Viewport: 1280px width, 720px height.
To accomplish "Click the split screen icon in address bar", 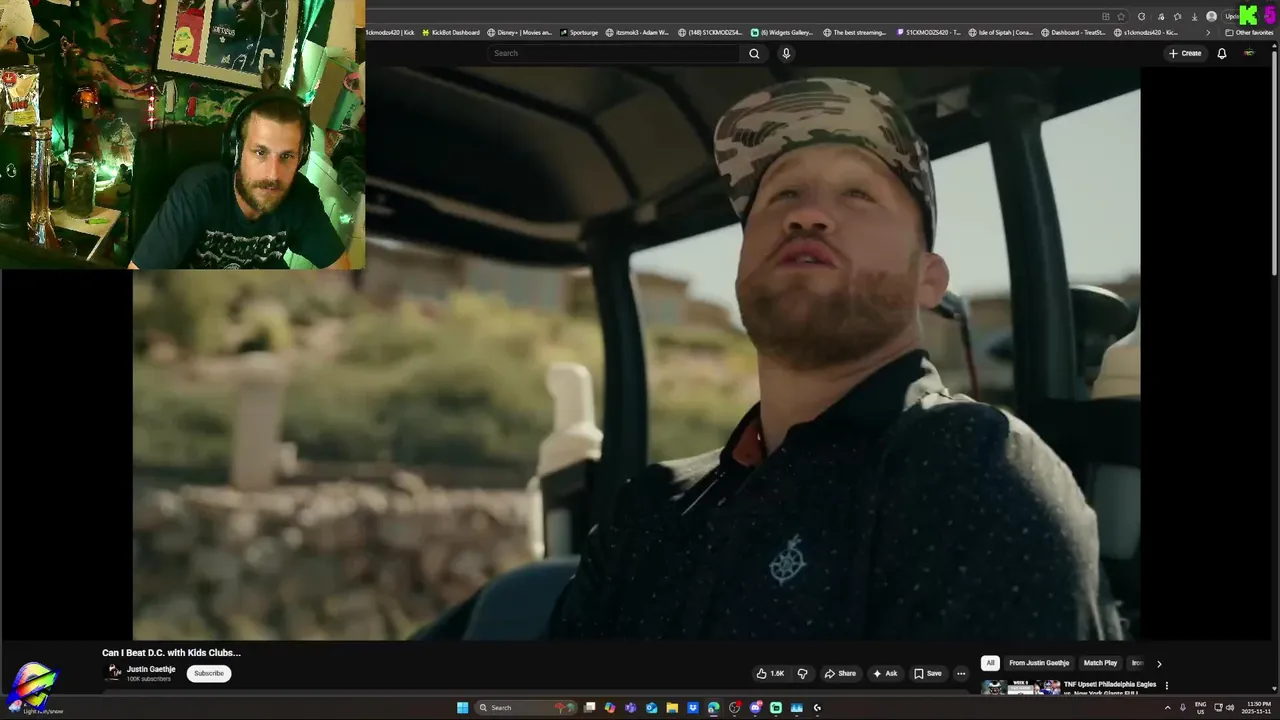I will coord(1105,16).
